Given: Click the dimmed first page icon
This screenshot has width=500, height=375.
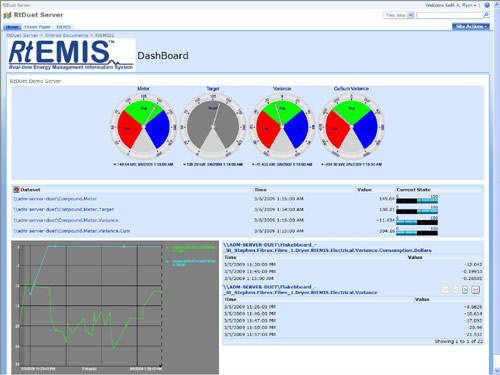Looking at the screenshot, I should click(x=445, y=290).
